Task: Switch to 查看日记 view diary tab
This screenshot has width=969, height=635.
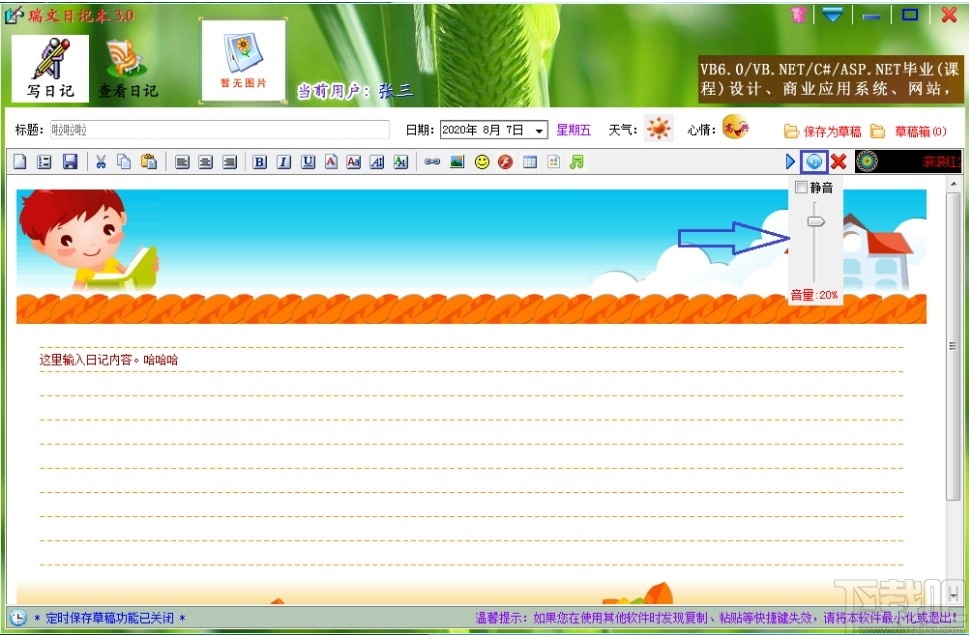Action: [128, 69]
